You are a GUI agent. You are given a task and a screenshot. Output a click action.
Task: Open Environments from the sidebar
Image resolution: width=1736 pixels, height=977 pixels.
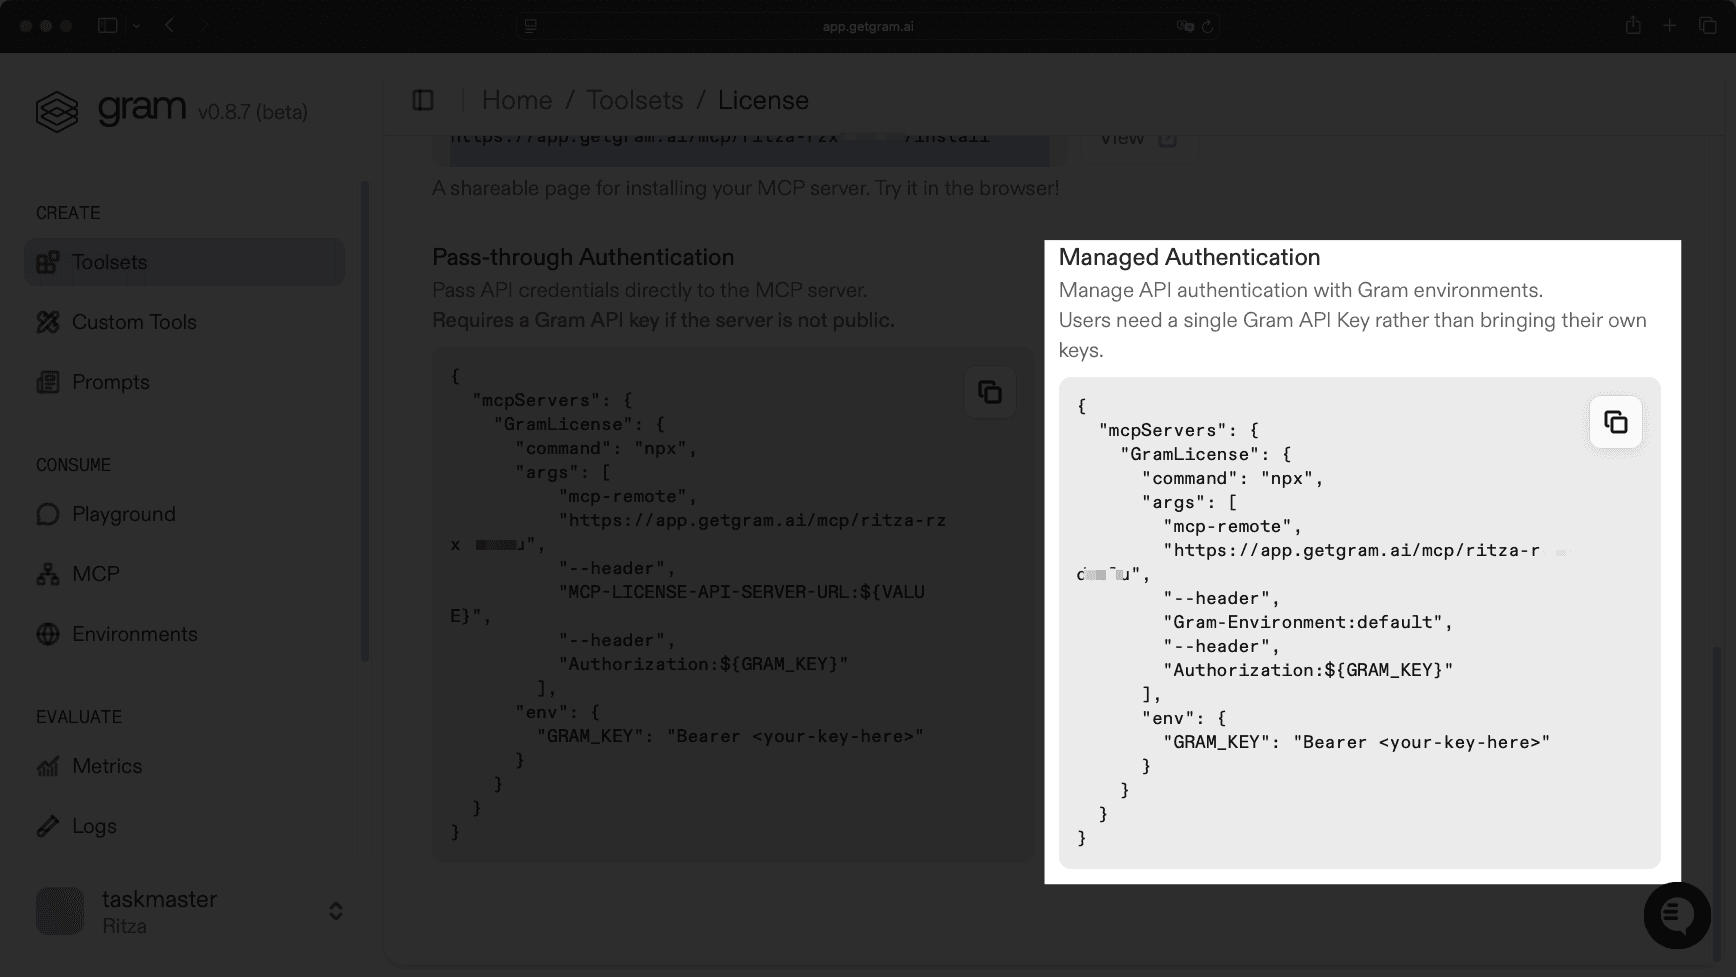click(134, 634)
